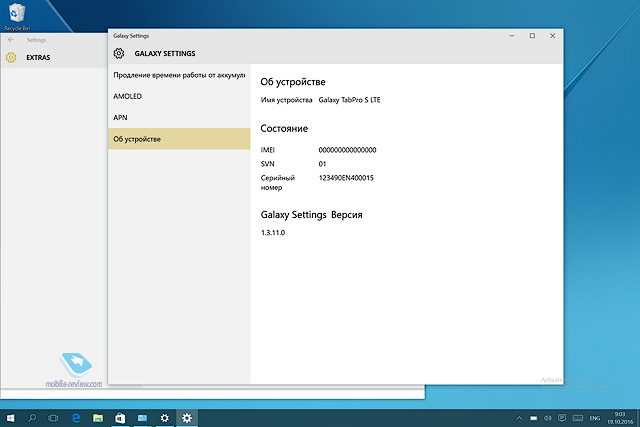The width and height of the screenshot is (640, 427).
Task: Open Task View from taskbar
Action: 53,418
